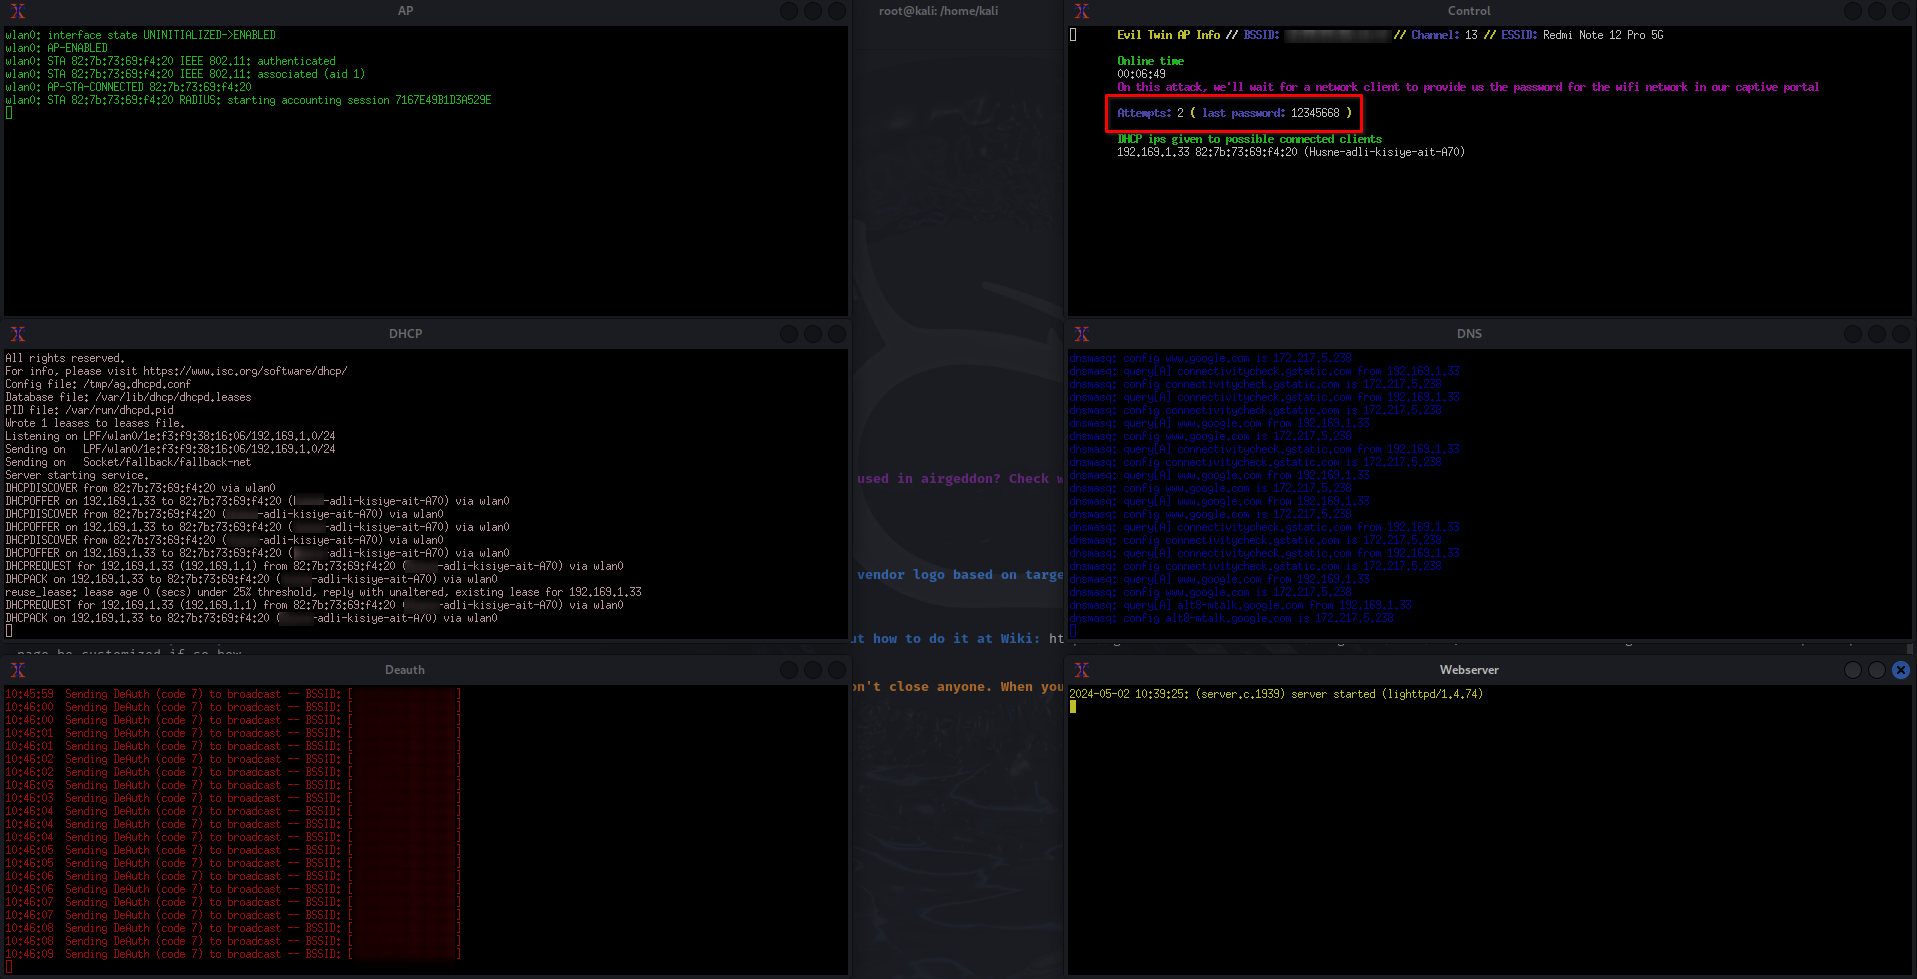Click the "AP" window title text
Image resolution: width=1917 pixels, height=979 pixels.
(405, 11)
